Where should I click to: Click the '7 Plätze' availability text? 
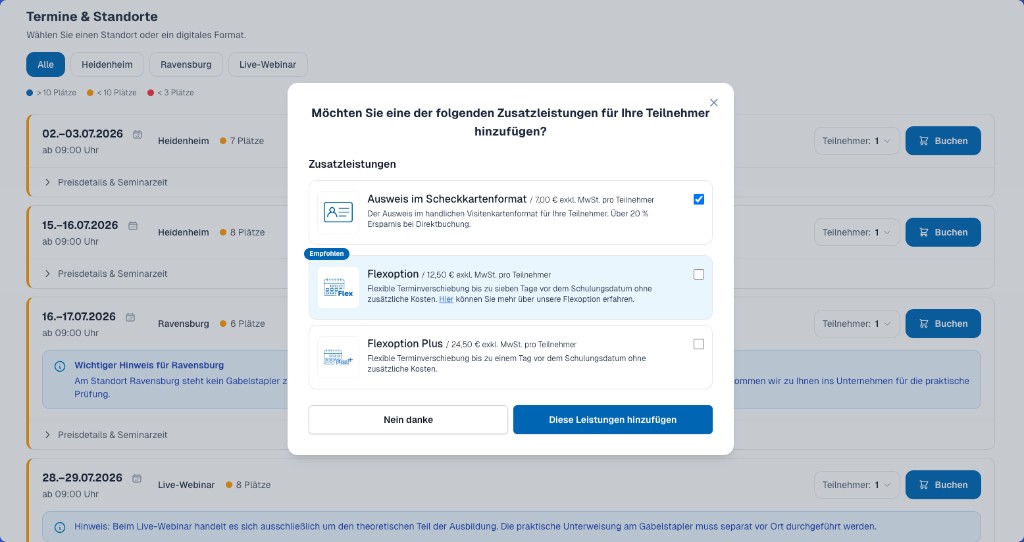(x=247, y=140)
